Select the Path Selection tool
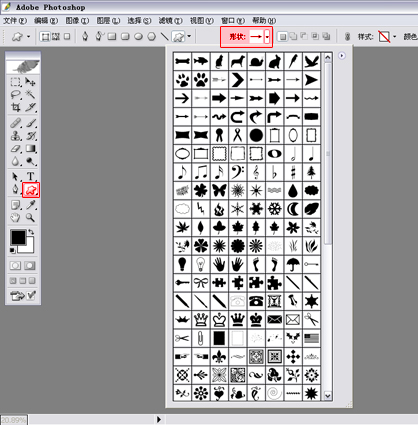418x425 pixels. [x=15, y=176]
